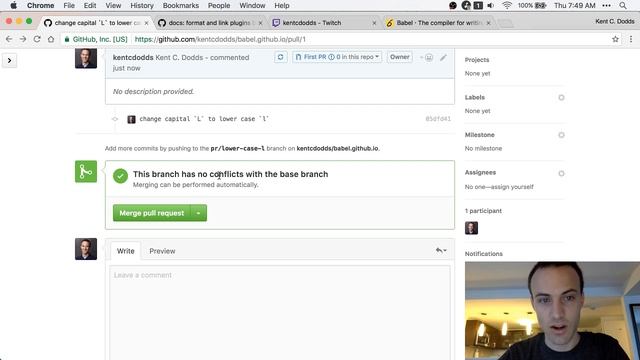Click the Owner badge
The height and width of the screenshot is (360, 640).
tap(399, 57)
